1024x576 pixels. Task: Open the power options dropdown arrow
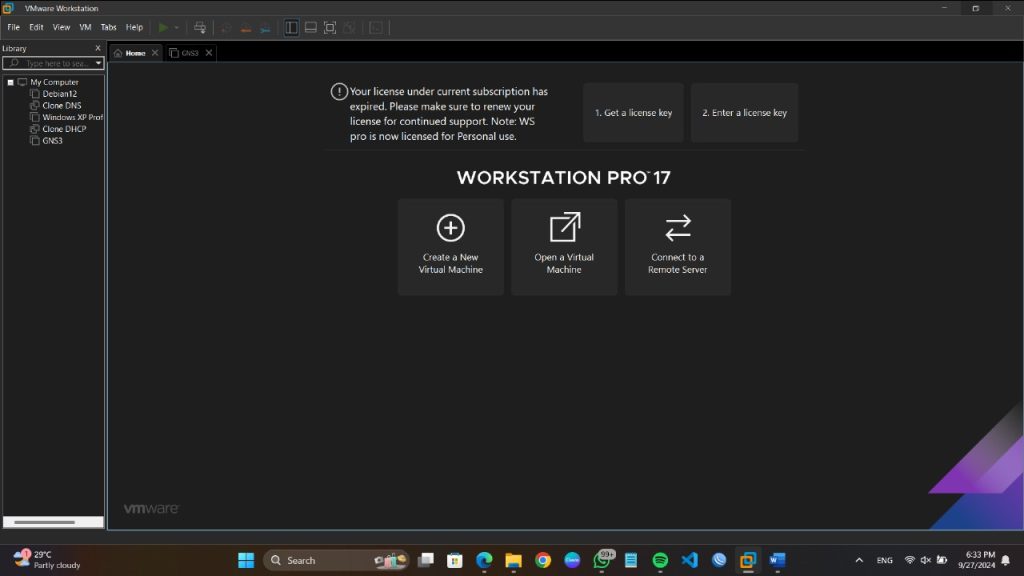[x=177, y=28]
